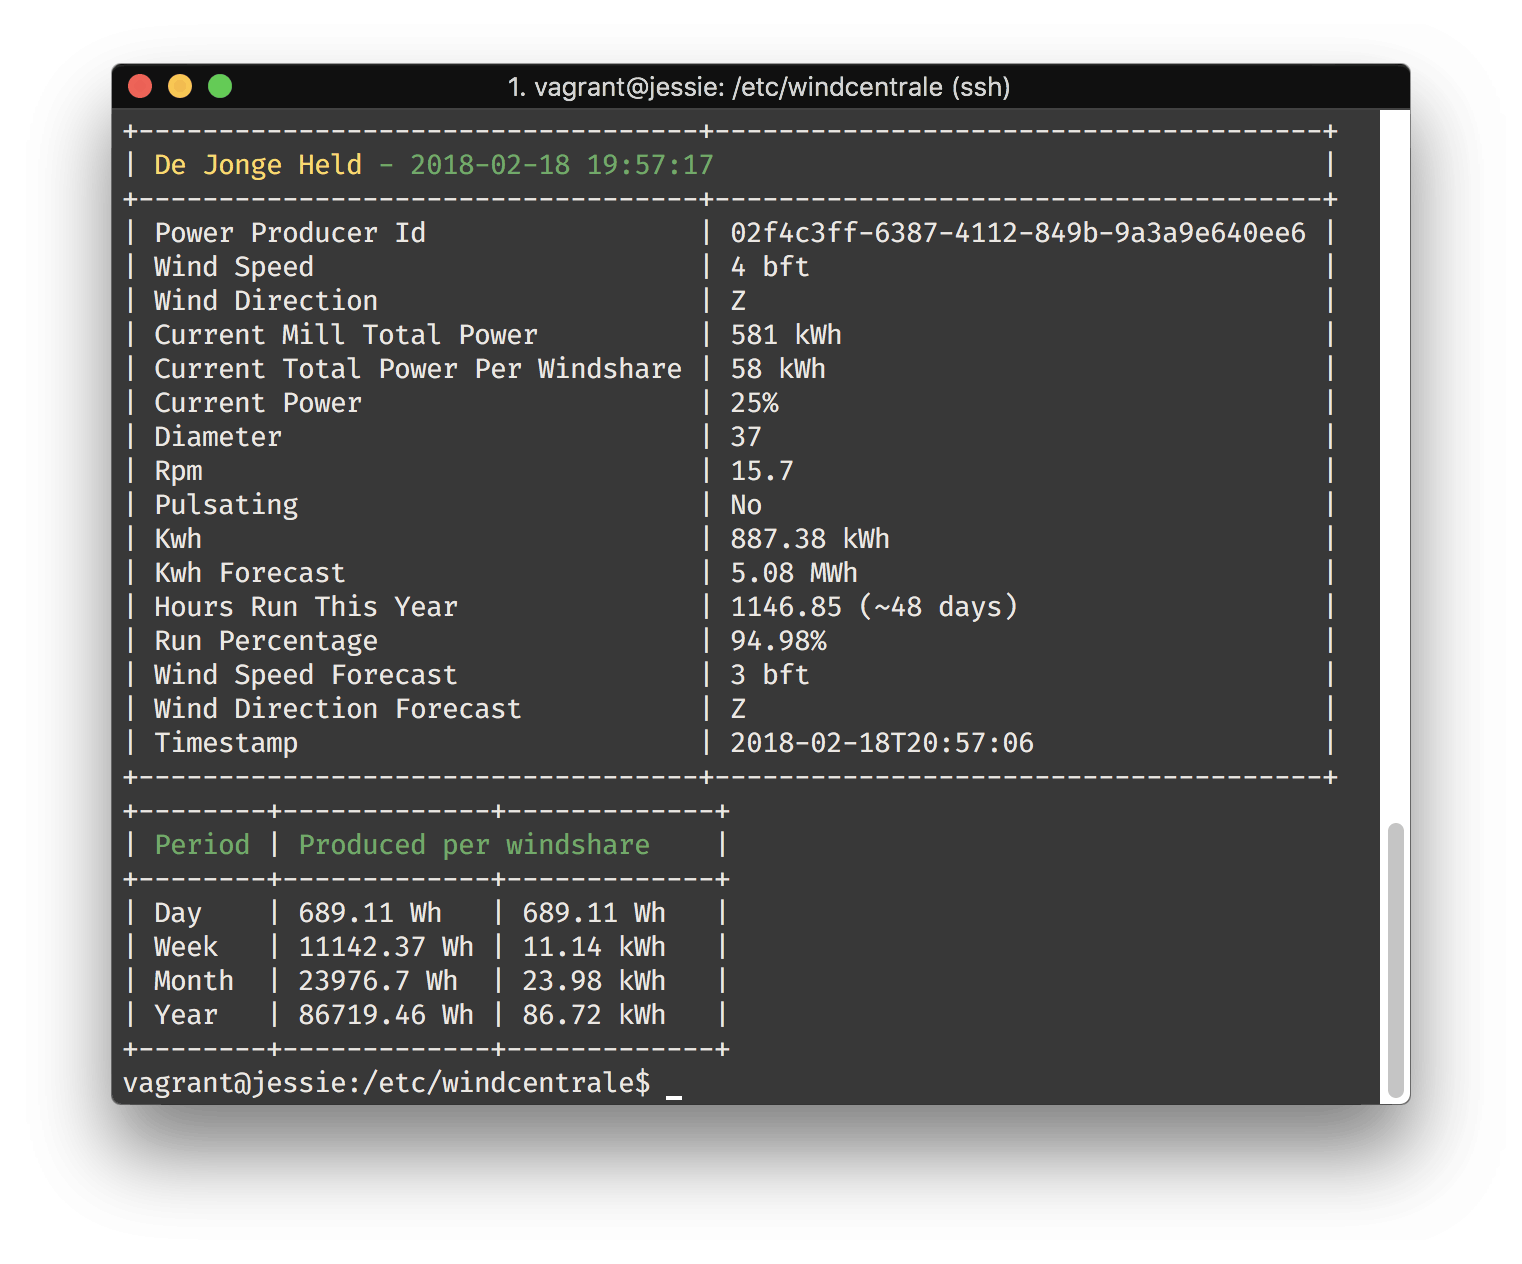Click the 'Rpm' row label
This screenshot has width=1522, height=1264.
(178, 471)
